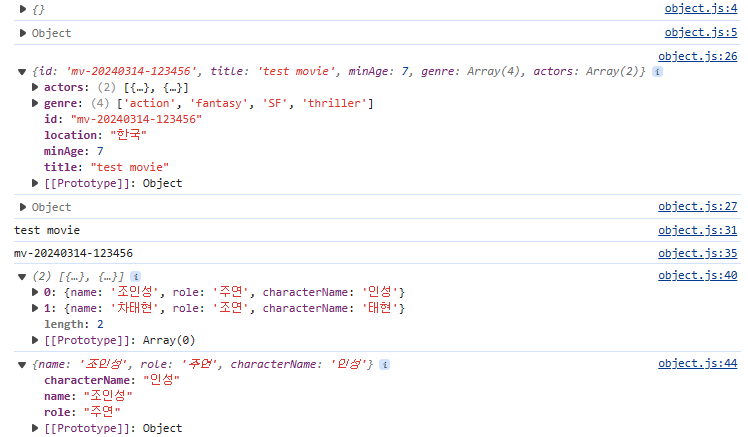
Task: Expand [[Prototype]]: Object under title property
Action: [x=35, y=183]
